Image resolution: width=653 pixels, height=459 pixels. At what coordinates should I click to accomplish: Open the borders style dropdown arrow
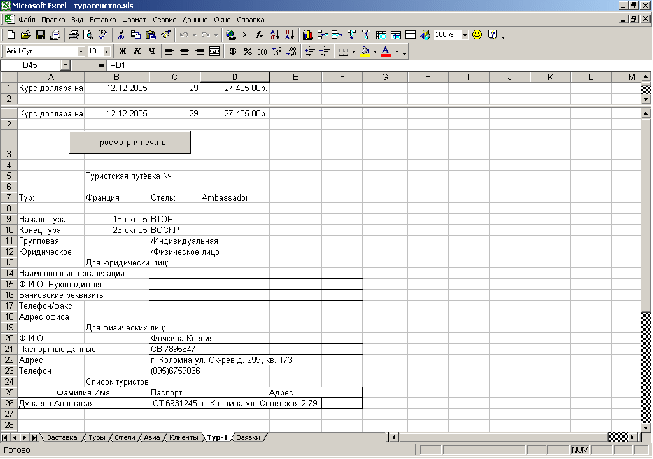click(x=354, y=52)
